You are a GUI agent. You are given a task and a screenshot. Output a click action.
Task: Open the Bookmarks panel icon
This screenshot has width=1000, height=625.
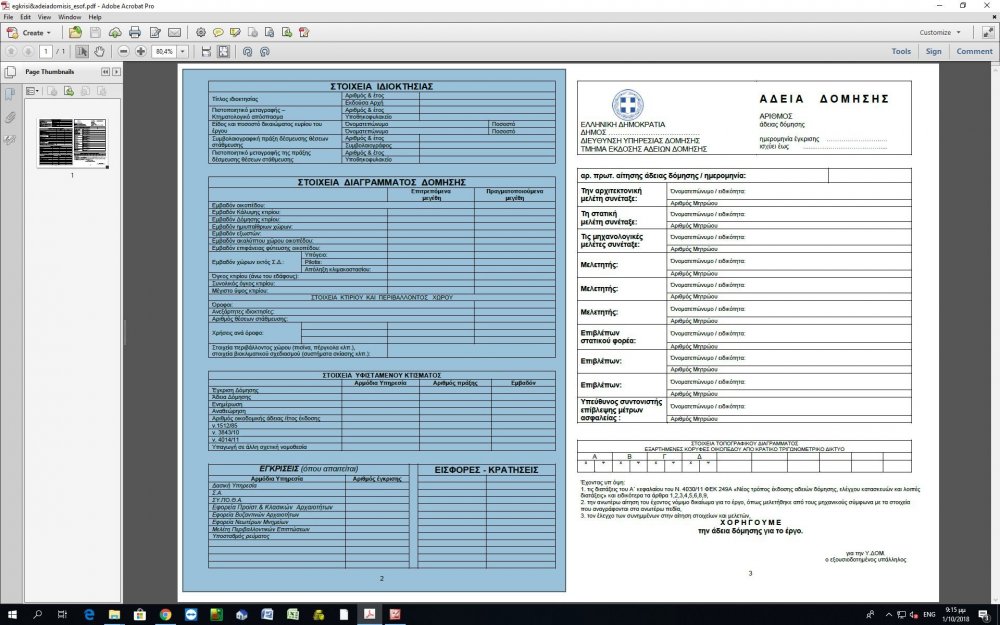click(10, 94)
